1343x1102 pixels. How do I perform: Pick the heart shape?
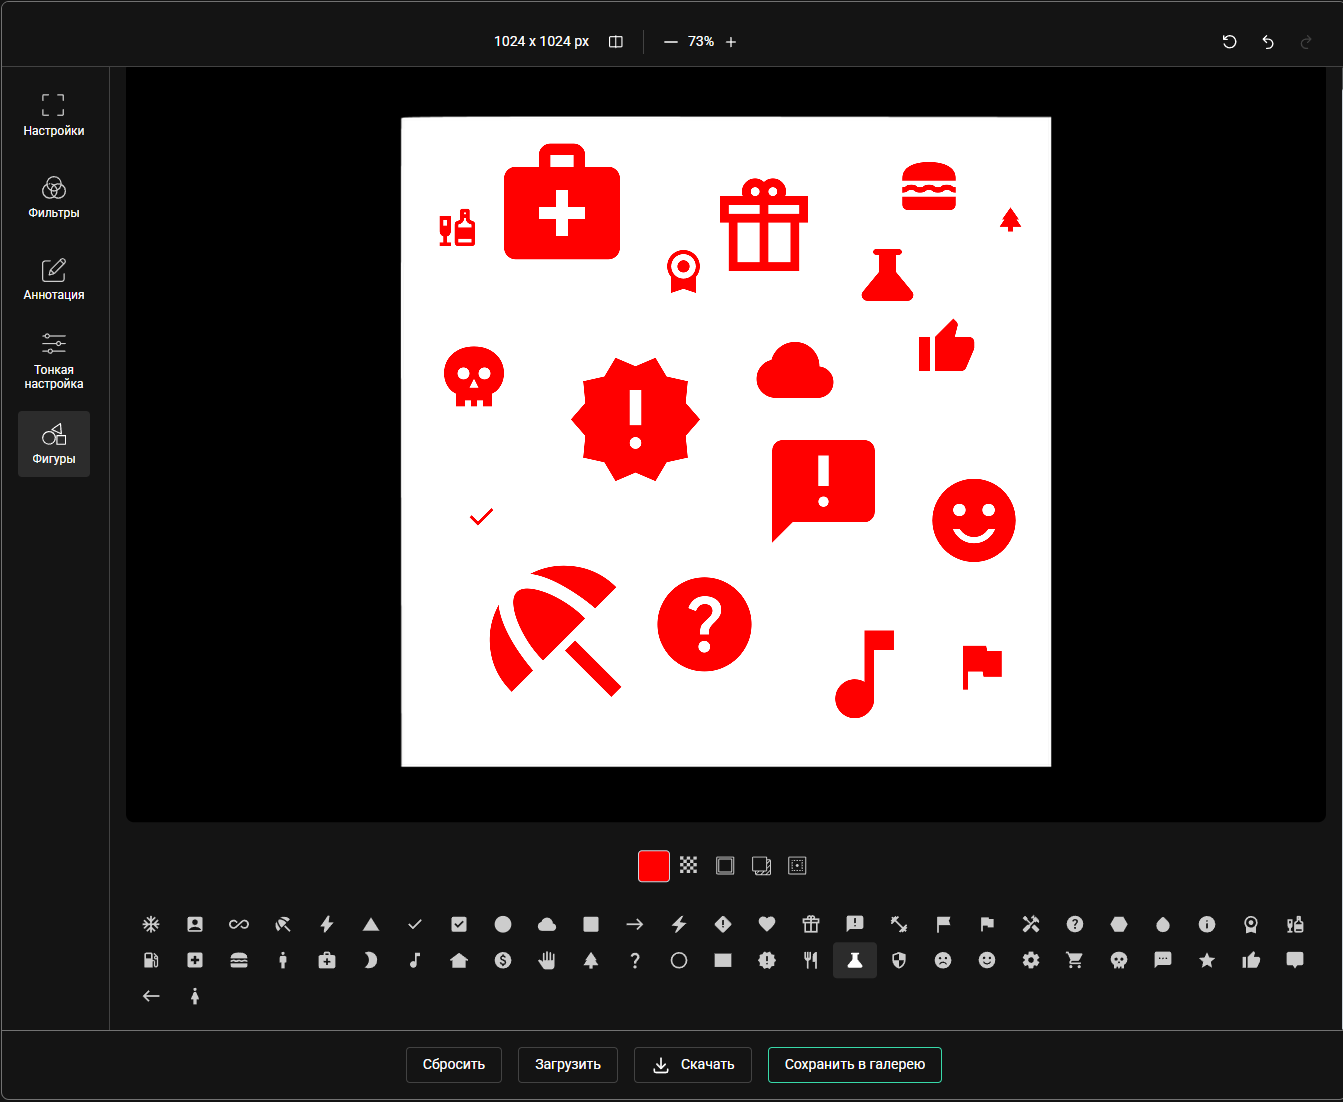tap(767, 924)
